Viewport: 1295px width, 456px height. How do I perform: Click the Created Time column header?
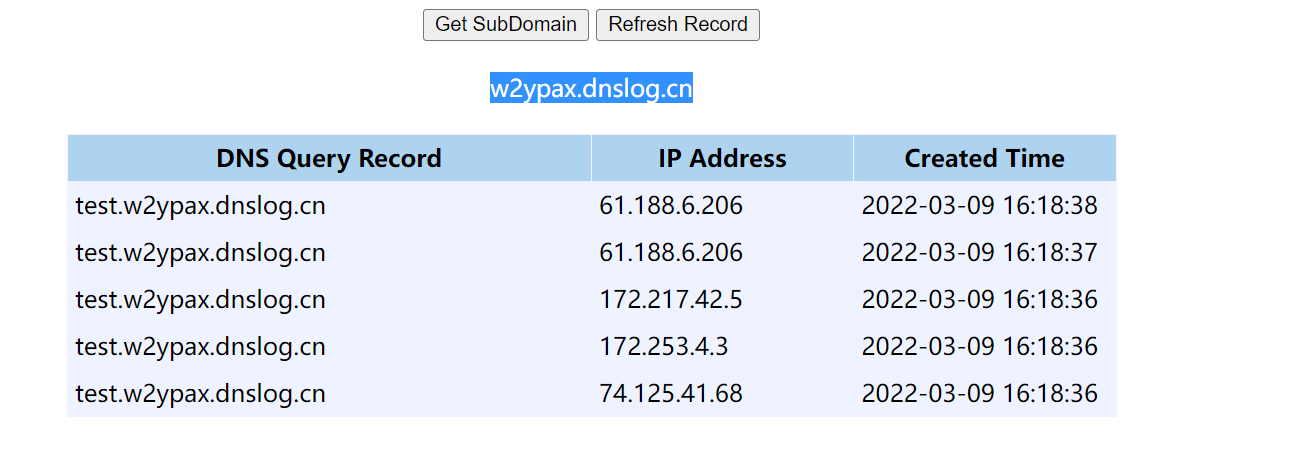[x=985, y=158]
